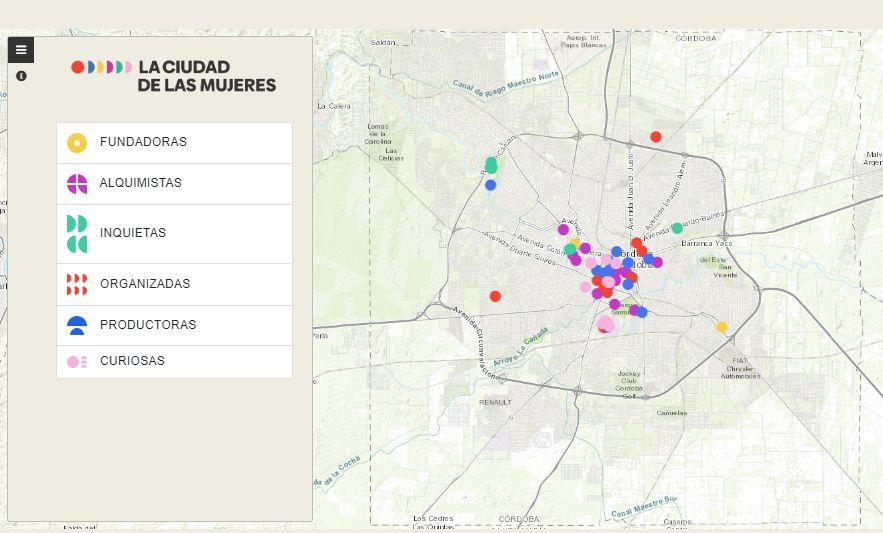Click the isolated red marker west of the city center
The width and height of the screenshot is (883, 533).
click(x=495, y=296)
